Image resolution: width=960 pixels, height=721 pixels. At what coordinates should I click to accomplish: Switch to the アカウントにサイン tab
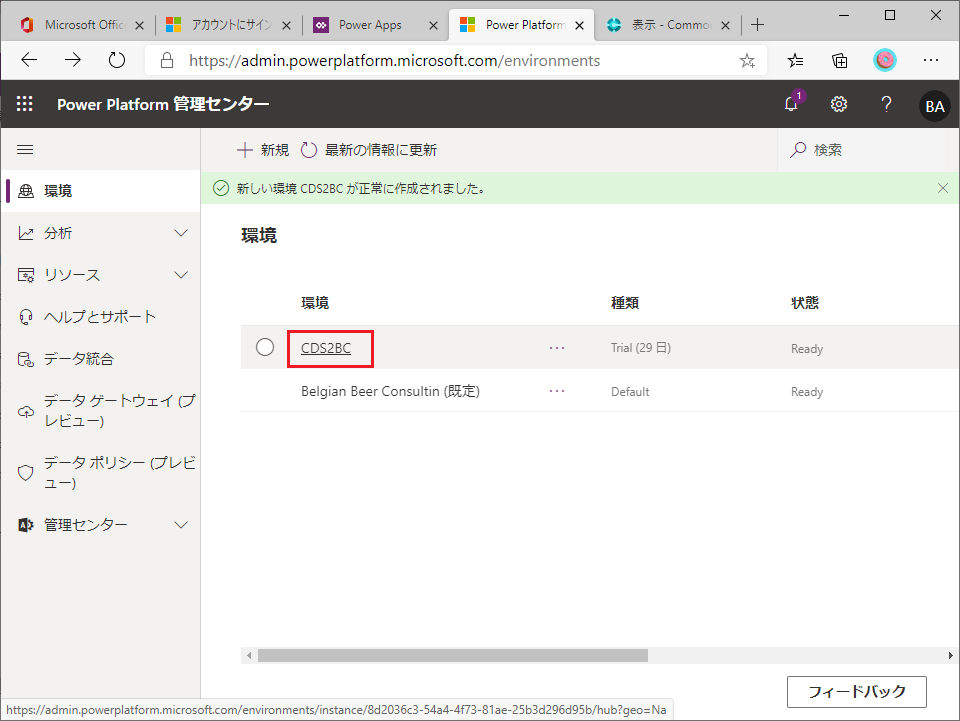228,24
